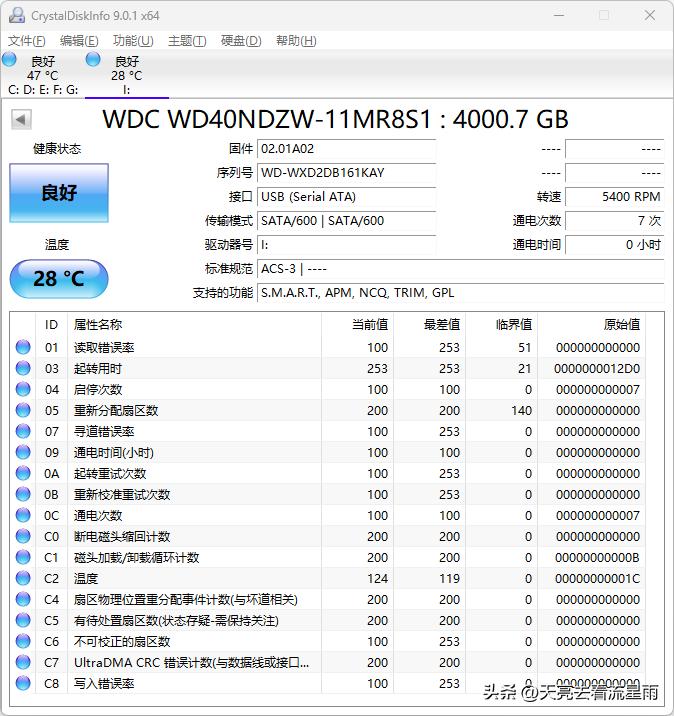This screenshot has height=716, width=674.
Task: Click status orb of the 47 °C disk
Action: coord(9,59)
